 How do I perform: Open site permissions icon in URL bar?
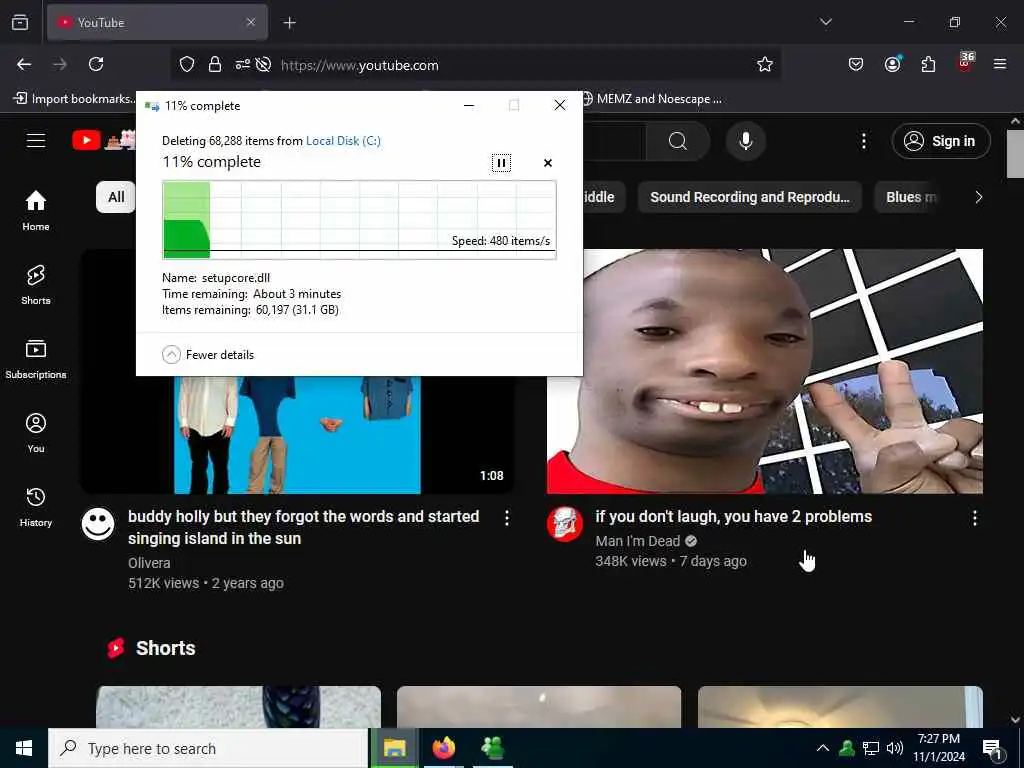pos(242,65)
